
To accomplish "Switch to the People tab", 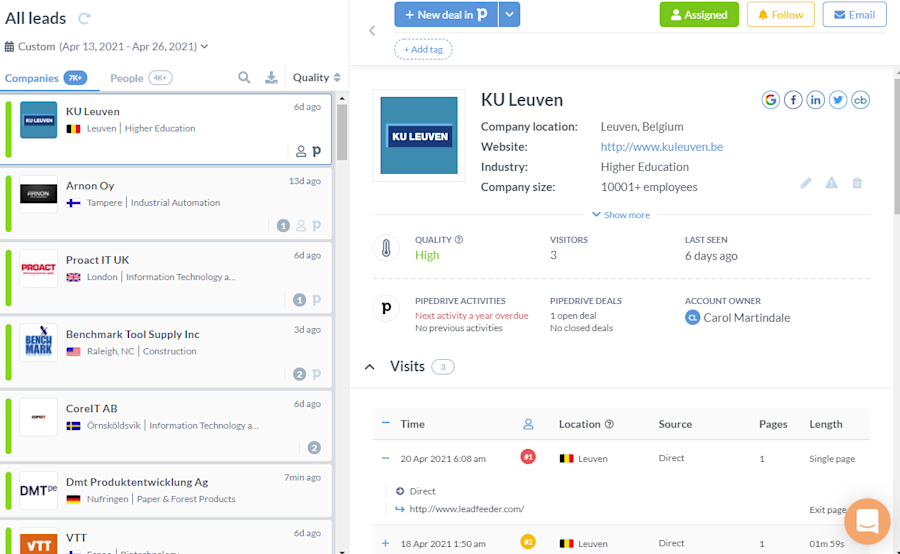I will (x=141, y=78).
